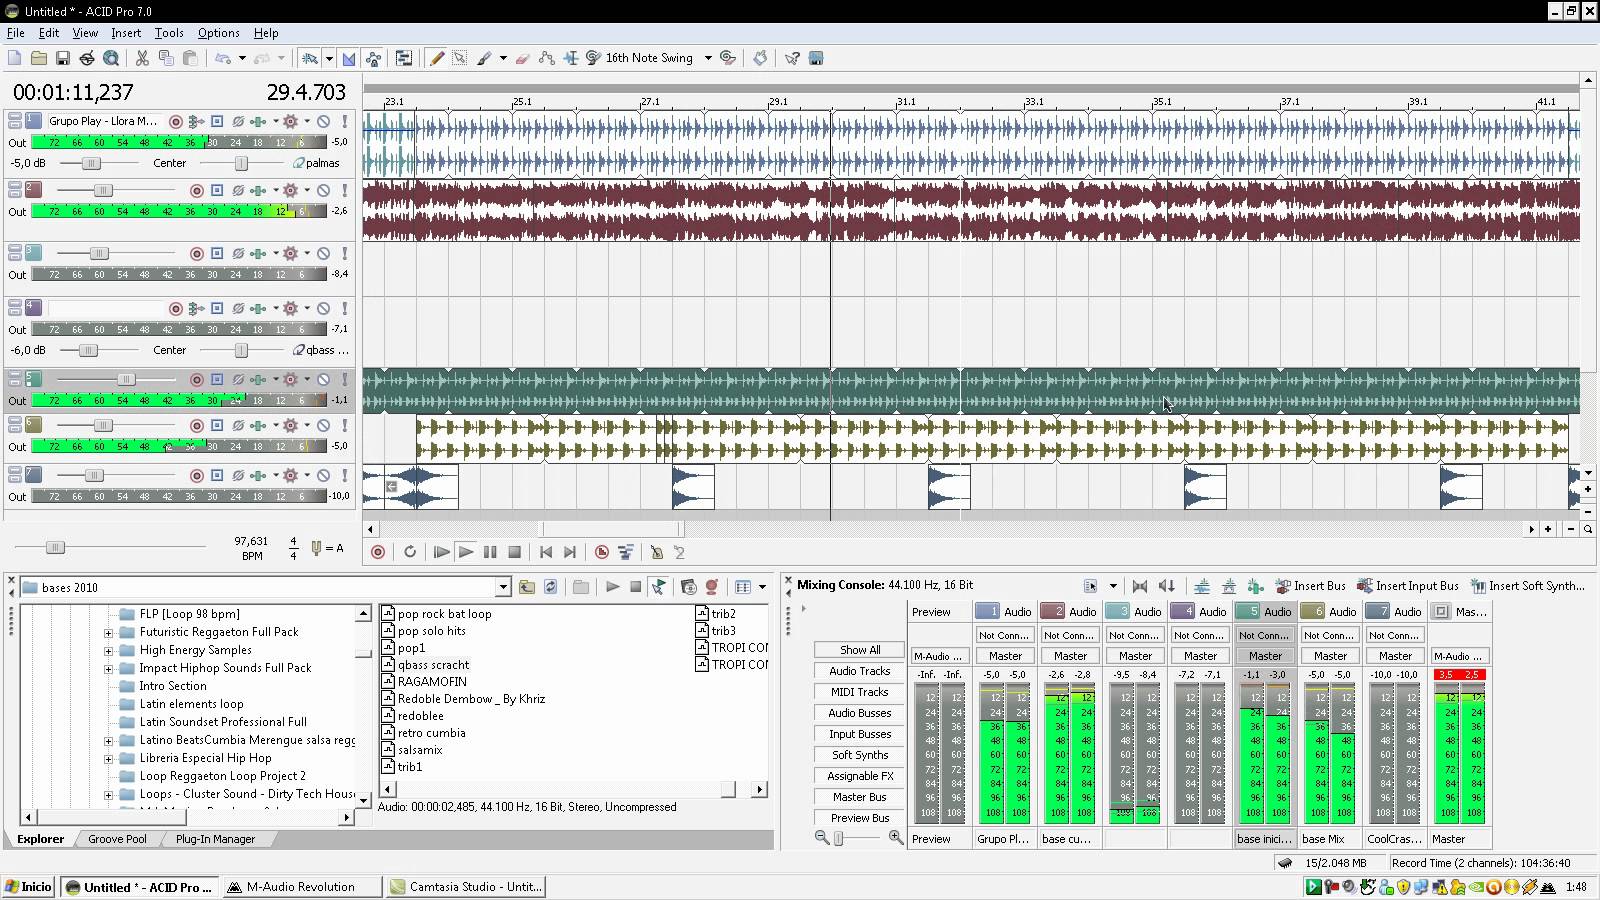Stop the Explorer file preview

click(635, 587)
